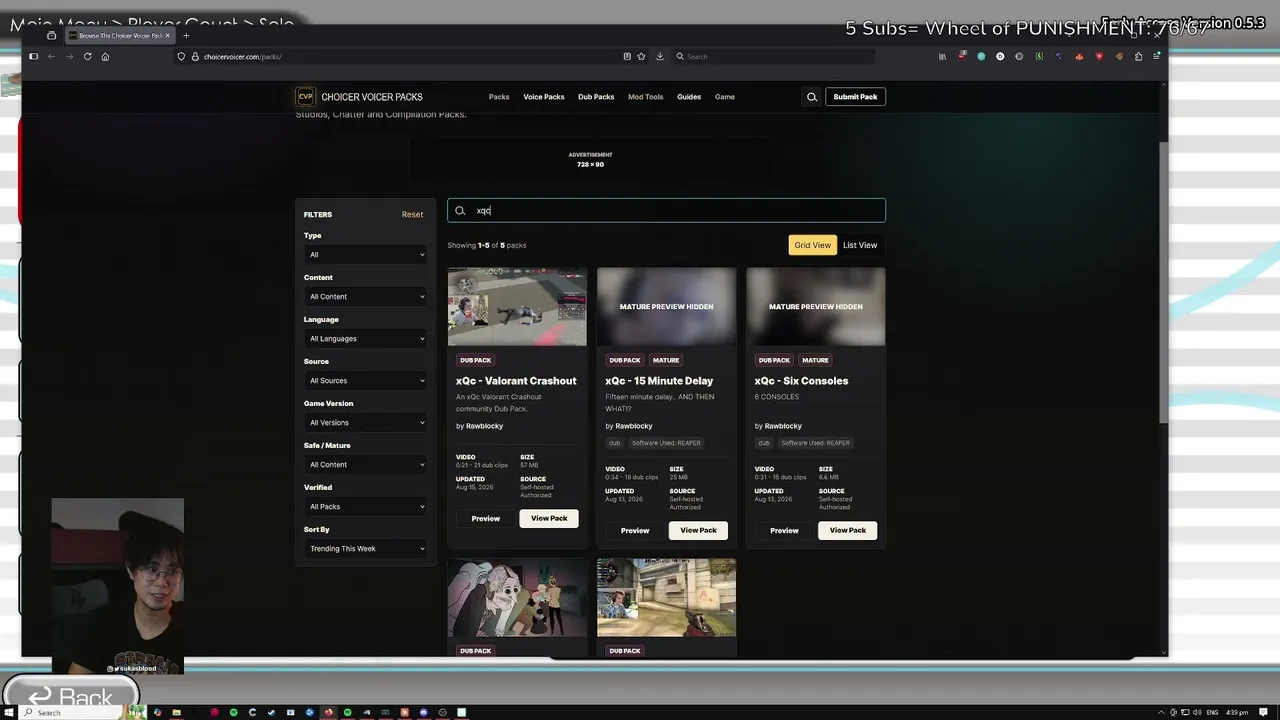1280x720 pixels.
Task: Click the site padlock icon
Action: (x=195, y=56)
